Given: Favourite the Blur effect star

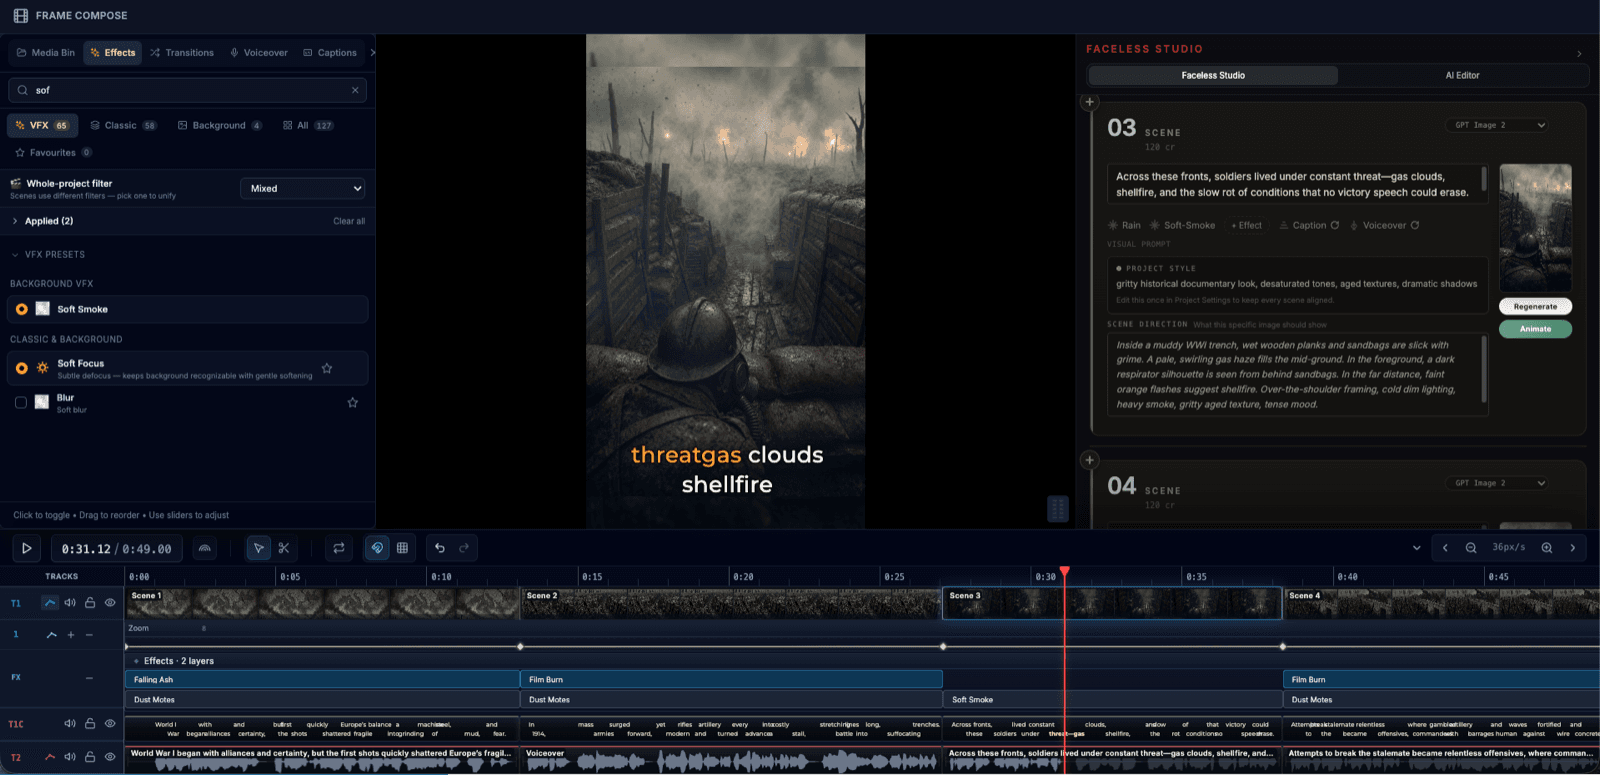Looking at the screenshot, I should click(352, 402).
